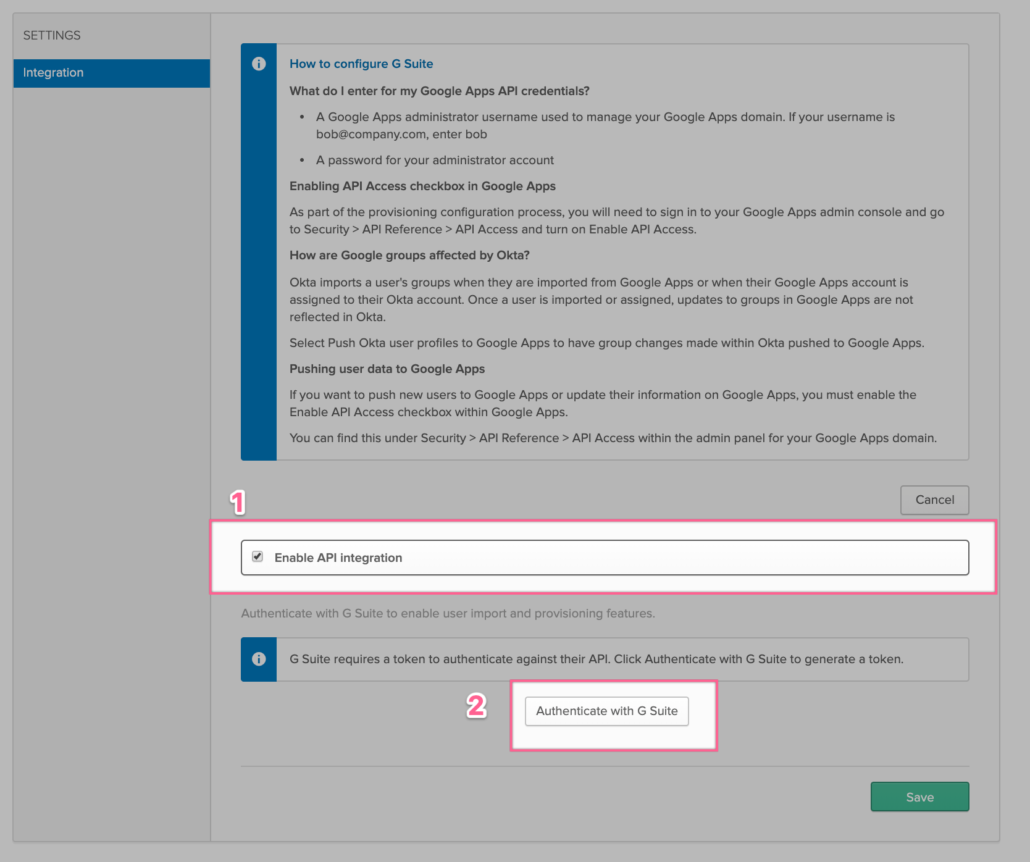Screen dimensions: 1030x862
Task: Click 'Select Push Okta user profiles to Google Apps' sentence
Action: coord(607,343)
